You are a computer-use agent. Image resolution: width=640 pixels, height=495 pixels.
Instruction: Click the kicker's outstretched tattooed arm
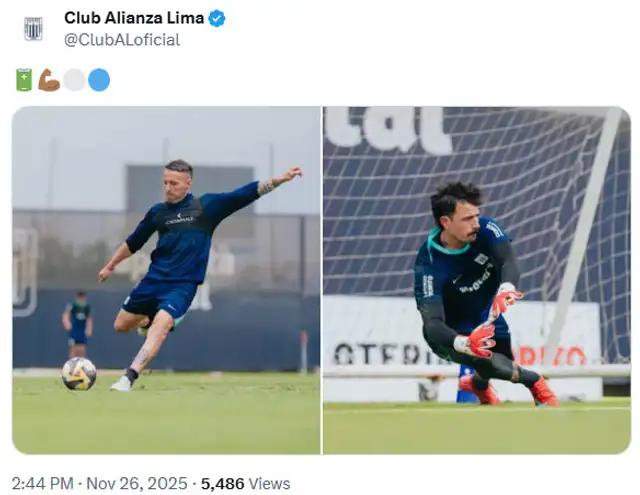point(280,180)
